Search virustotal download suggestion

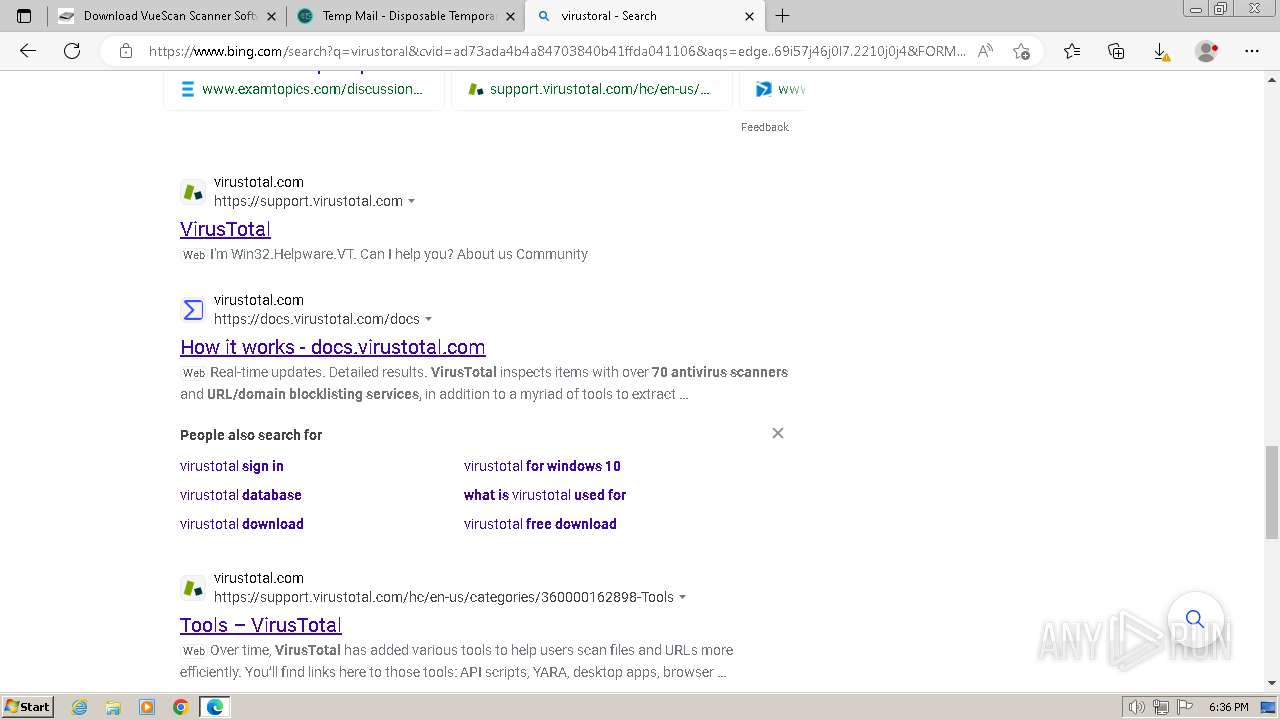(242, 524)
